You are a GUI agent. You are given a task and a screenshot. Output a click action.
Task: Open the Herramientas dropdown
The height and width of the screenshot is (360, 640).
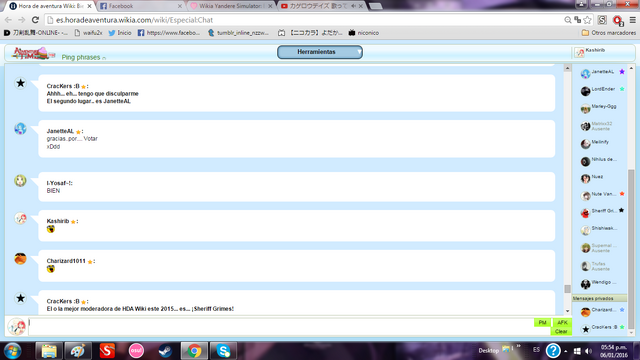(x=320, y=52)
